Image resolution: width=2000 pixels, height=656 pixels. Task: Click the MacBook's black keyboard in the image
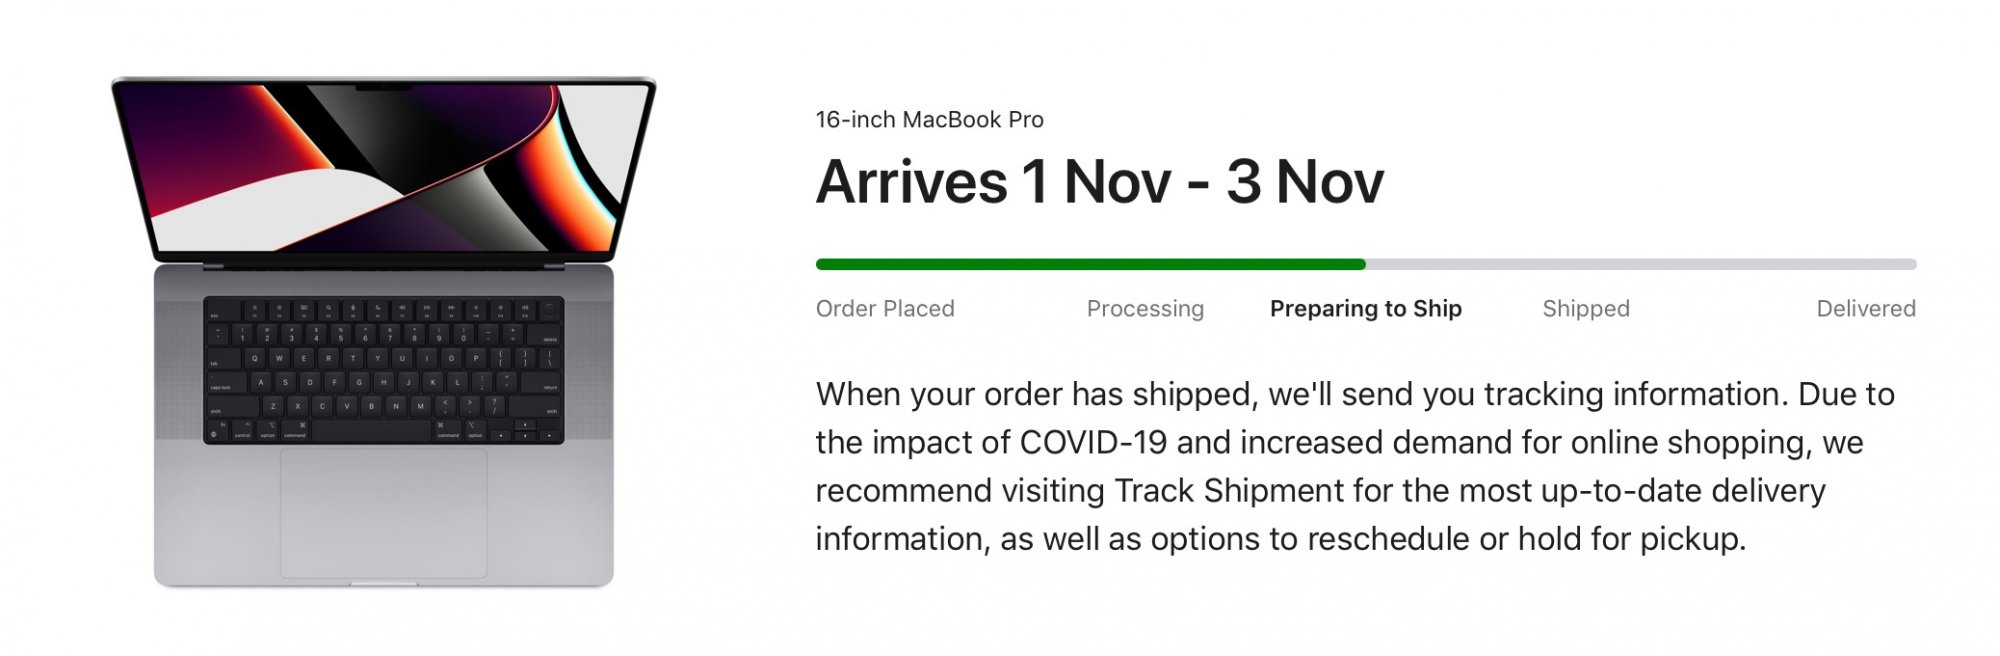[383, 370]
